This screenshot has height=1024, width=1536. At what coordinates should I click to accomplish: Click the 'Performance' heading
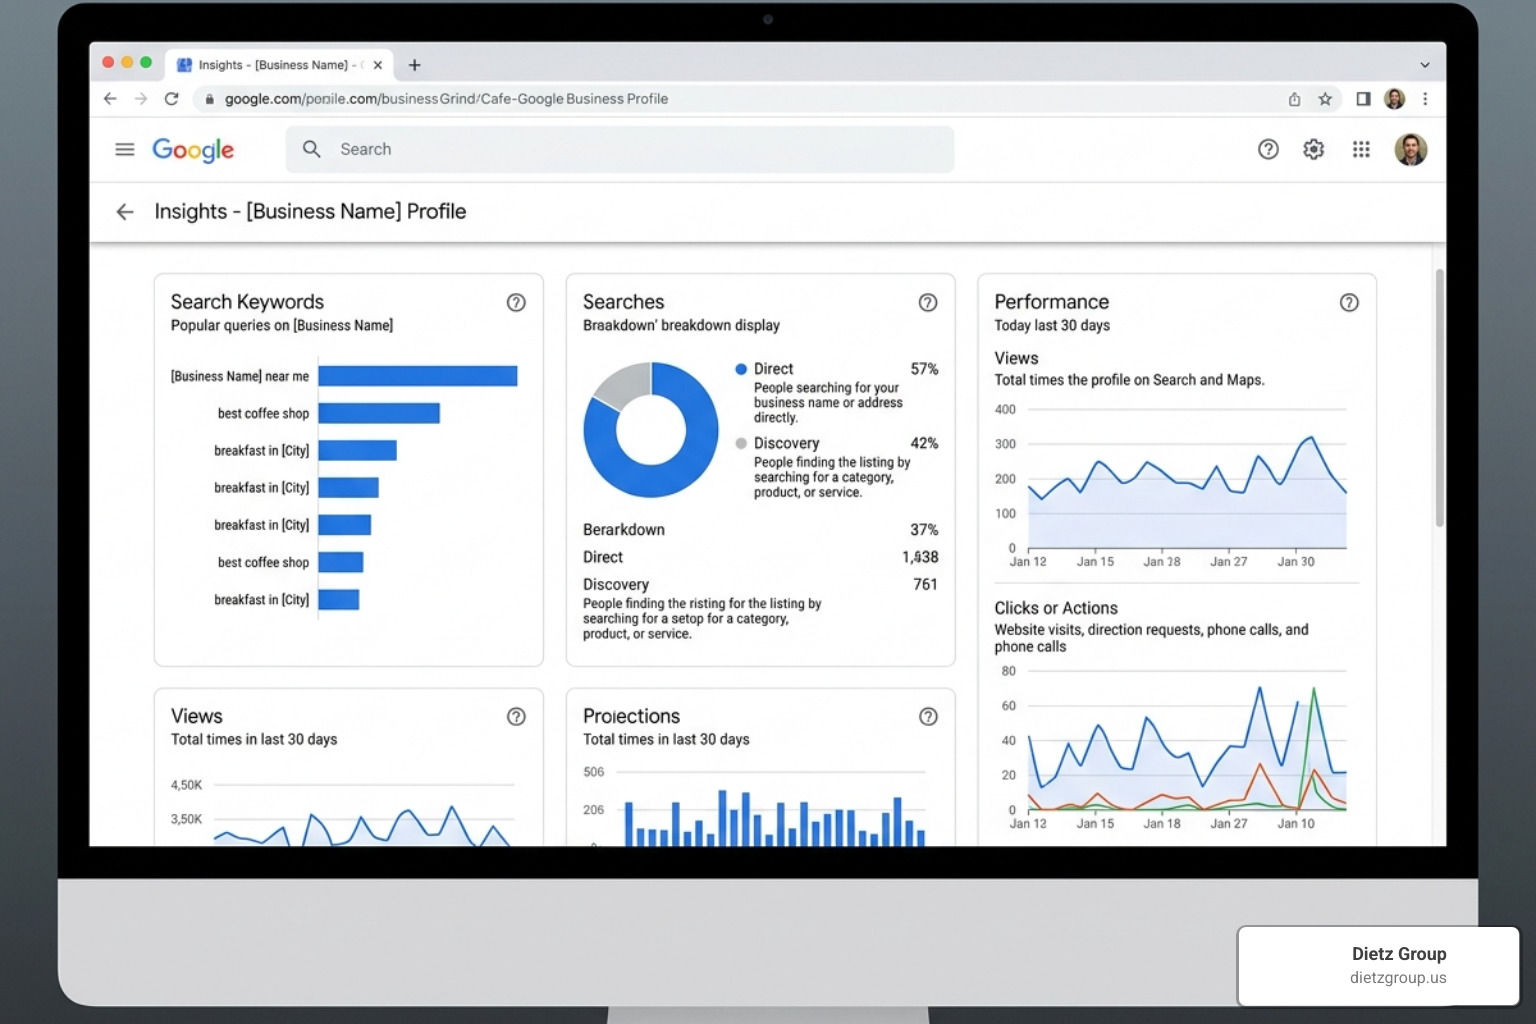1051,302
